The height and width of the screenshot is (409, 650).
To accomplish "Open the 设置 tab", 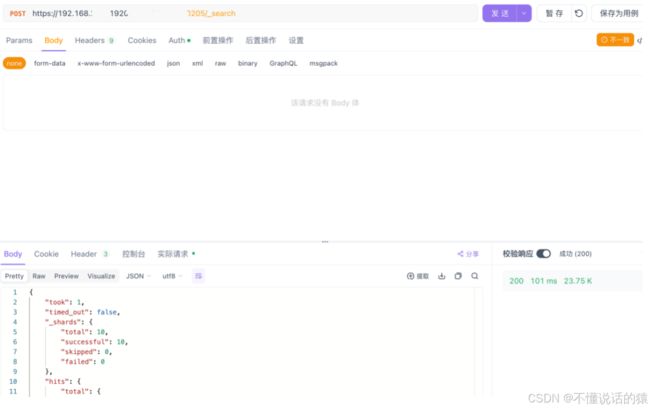I will [x=296, y=40].
